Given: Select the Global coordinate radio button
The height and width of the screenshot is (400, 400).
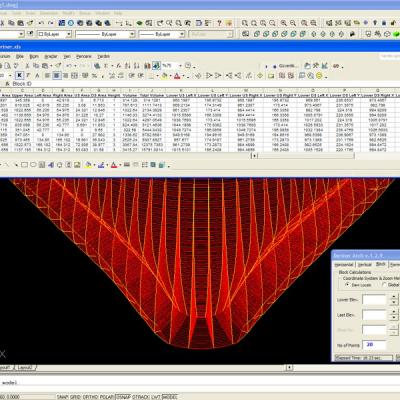Looking at the screenshot, I should [x=384, y=285].
